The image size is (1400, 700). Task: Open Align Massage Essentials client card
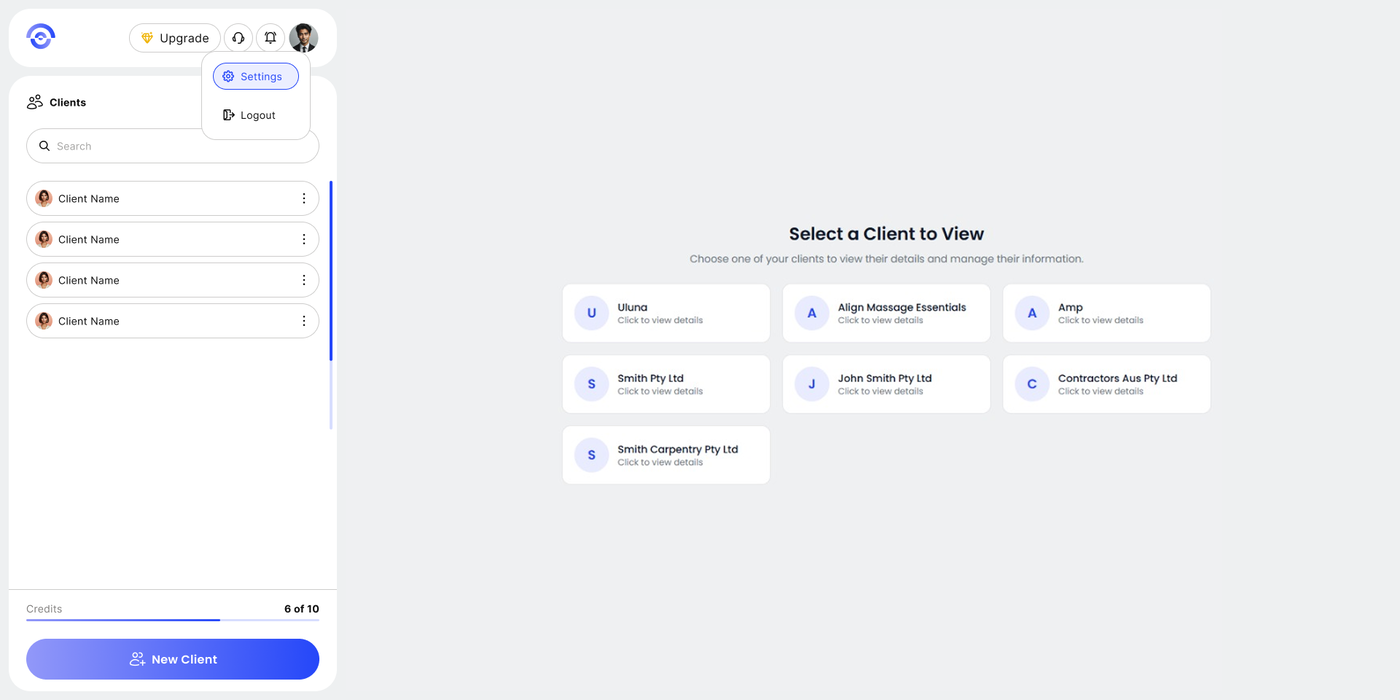tap(886, 313)
